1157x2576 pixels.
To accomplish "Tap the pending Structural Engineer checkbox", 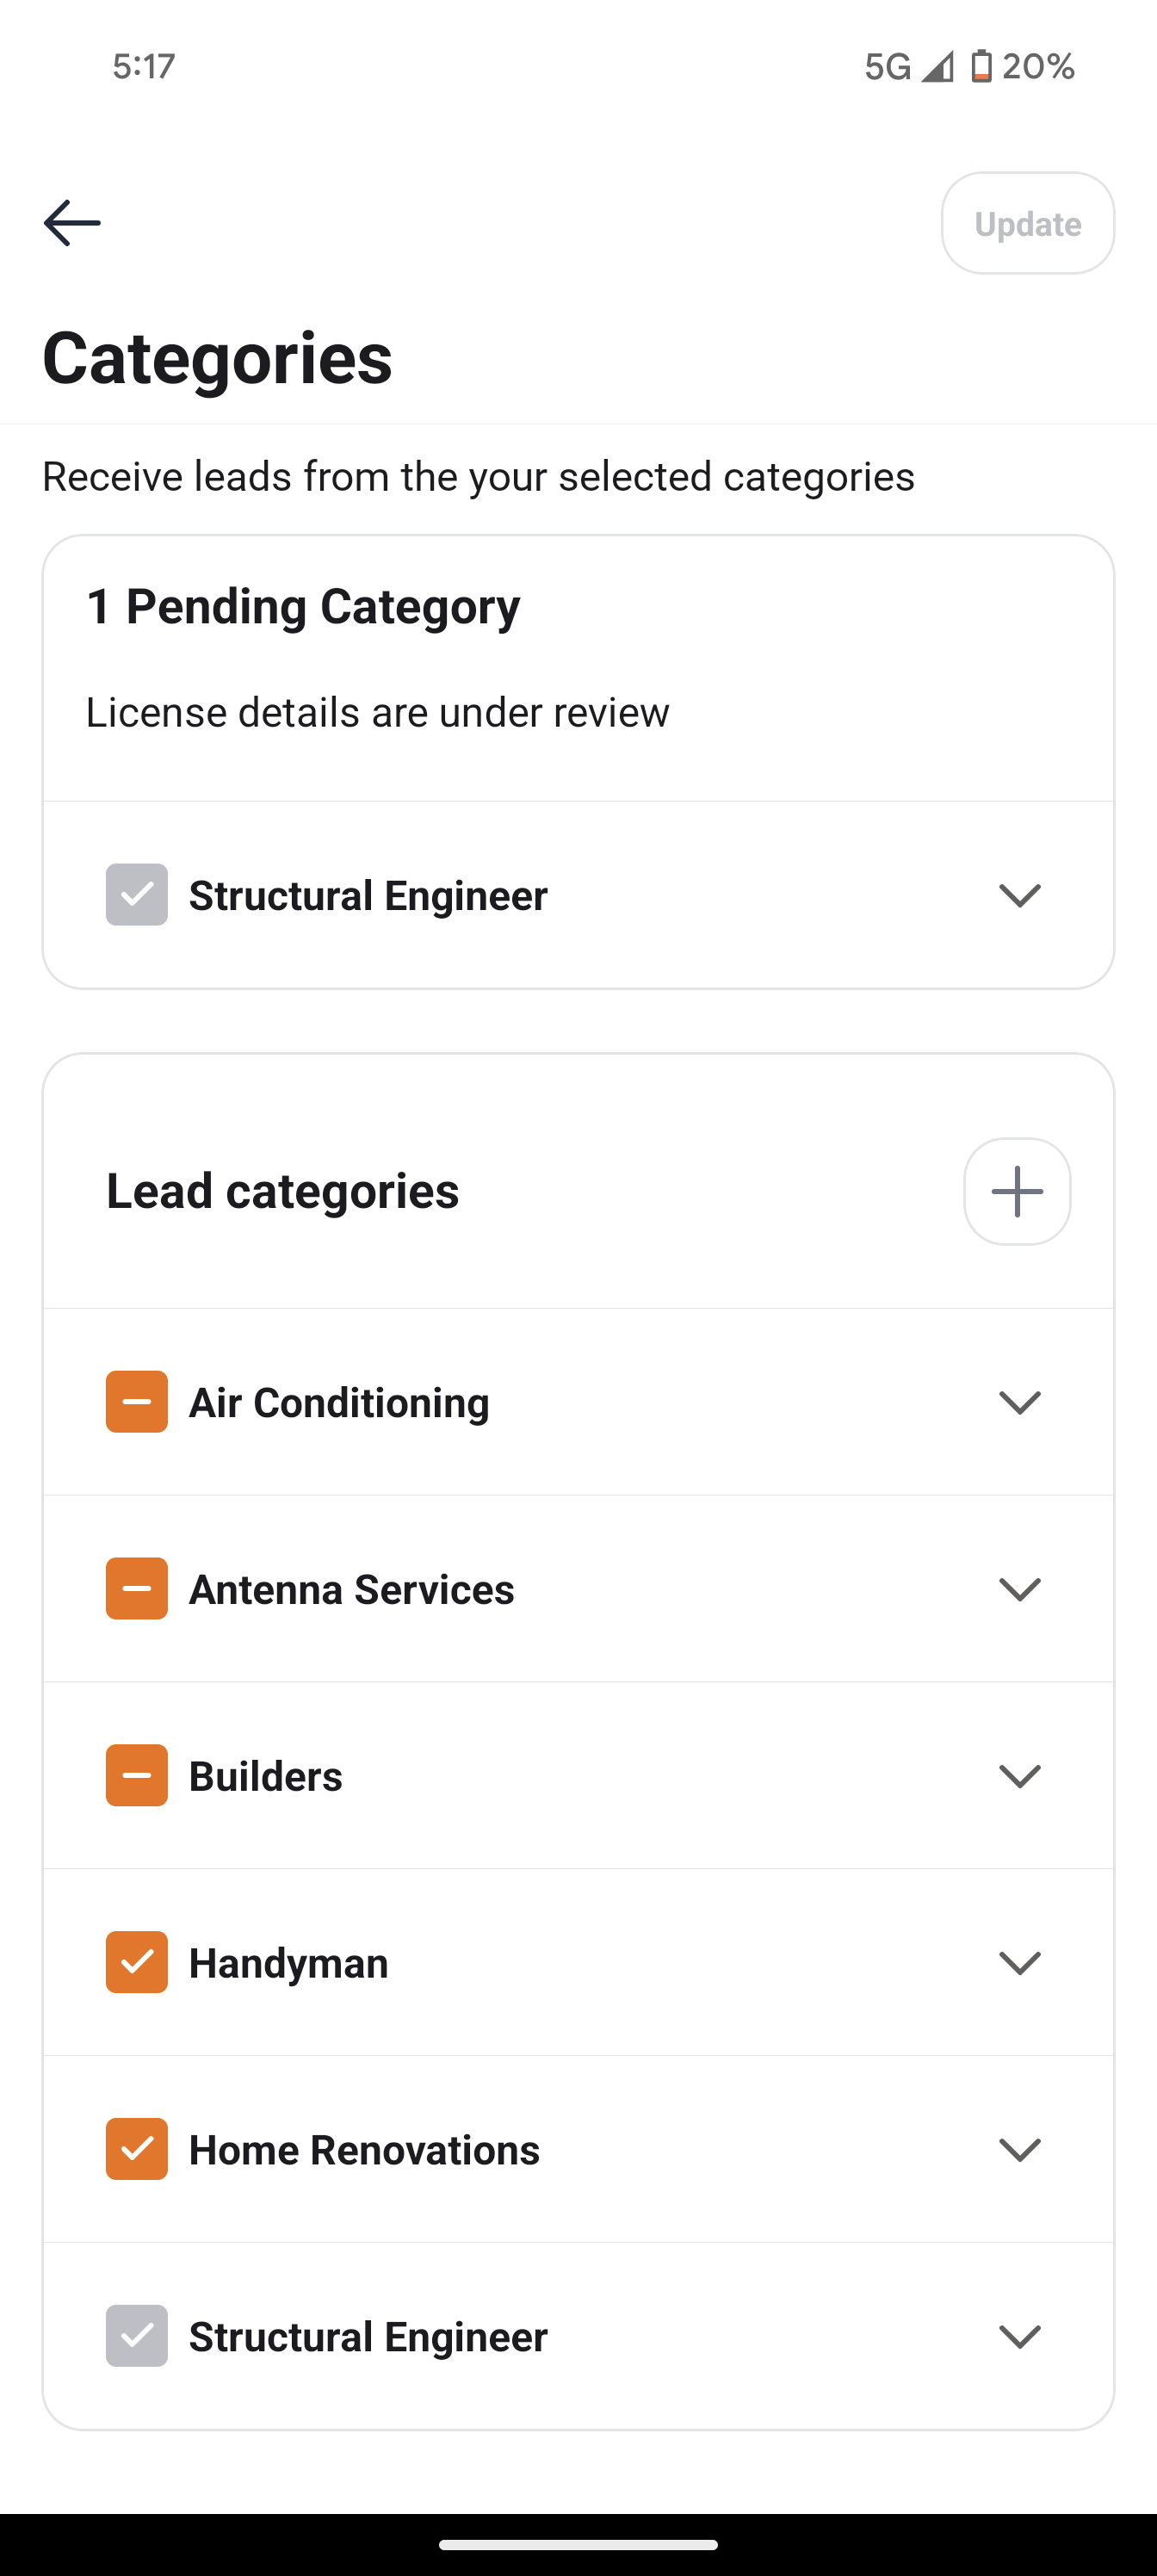I will (x=137, y=895).
